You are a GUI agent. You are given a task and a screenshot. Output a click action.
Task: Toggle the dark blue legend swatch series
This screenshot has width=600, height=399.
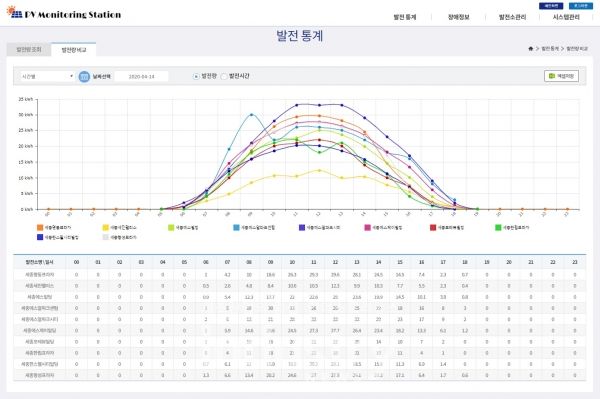point(40,237)
